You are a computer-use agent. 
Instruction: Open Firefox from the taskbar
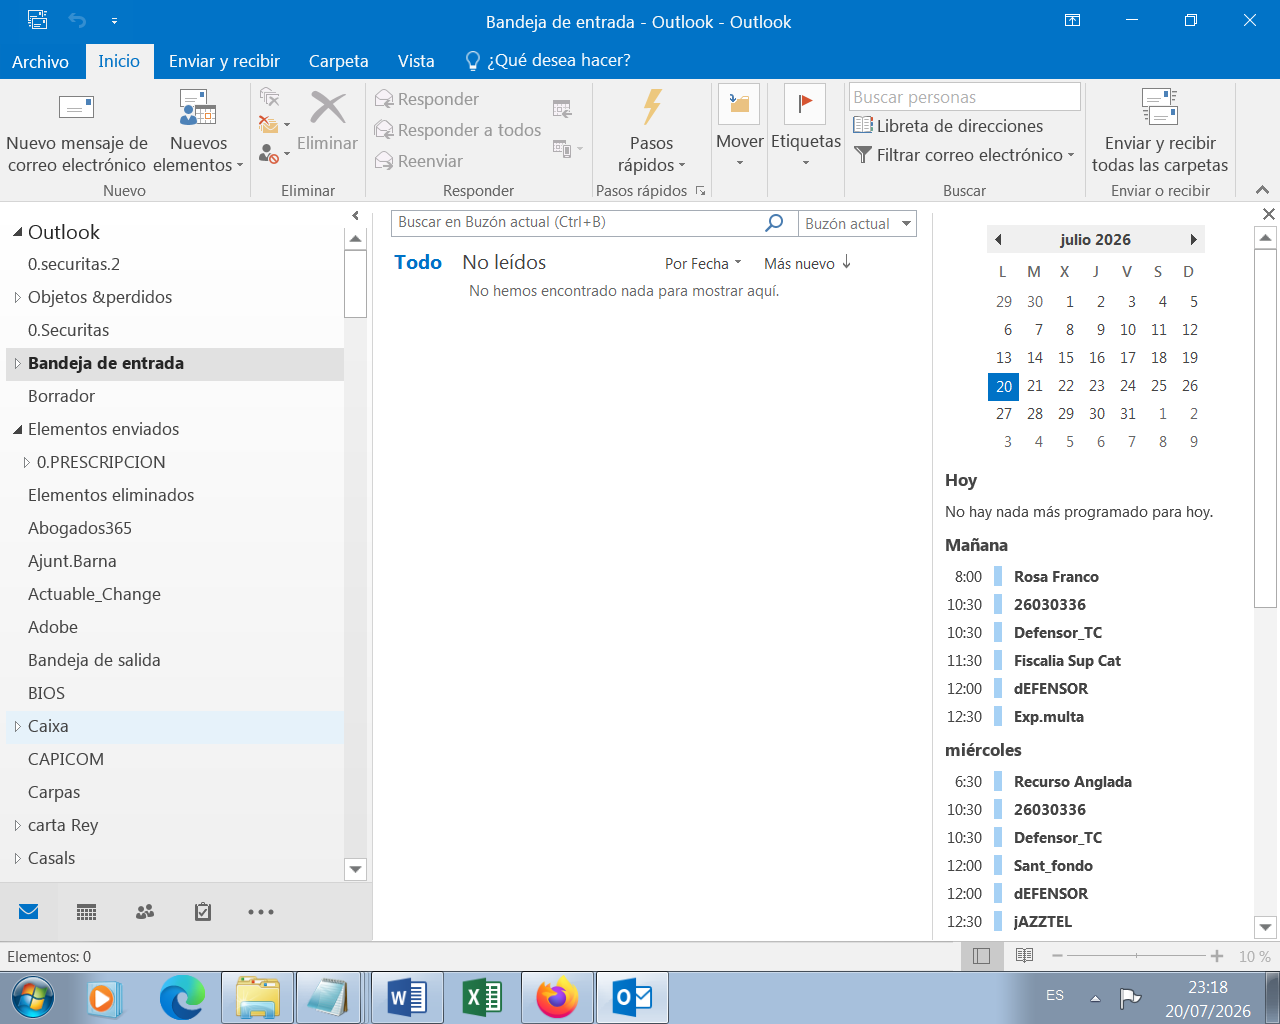tap(557, 998)
